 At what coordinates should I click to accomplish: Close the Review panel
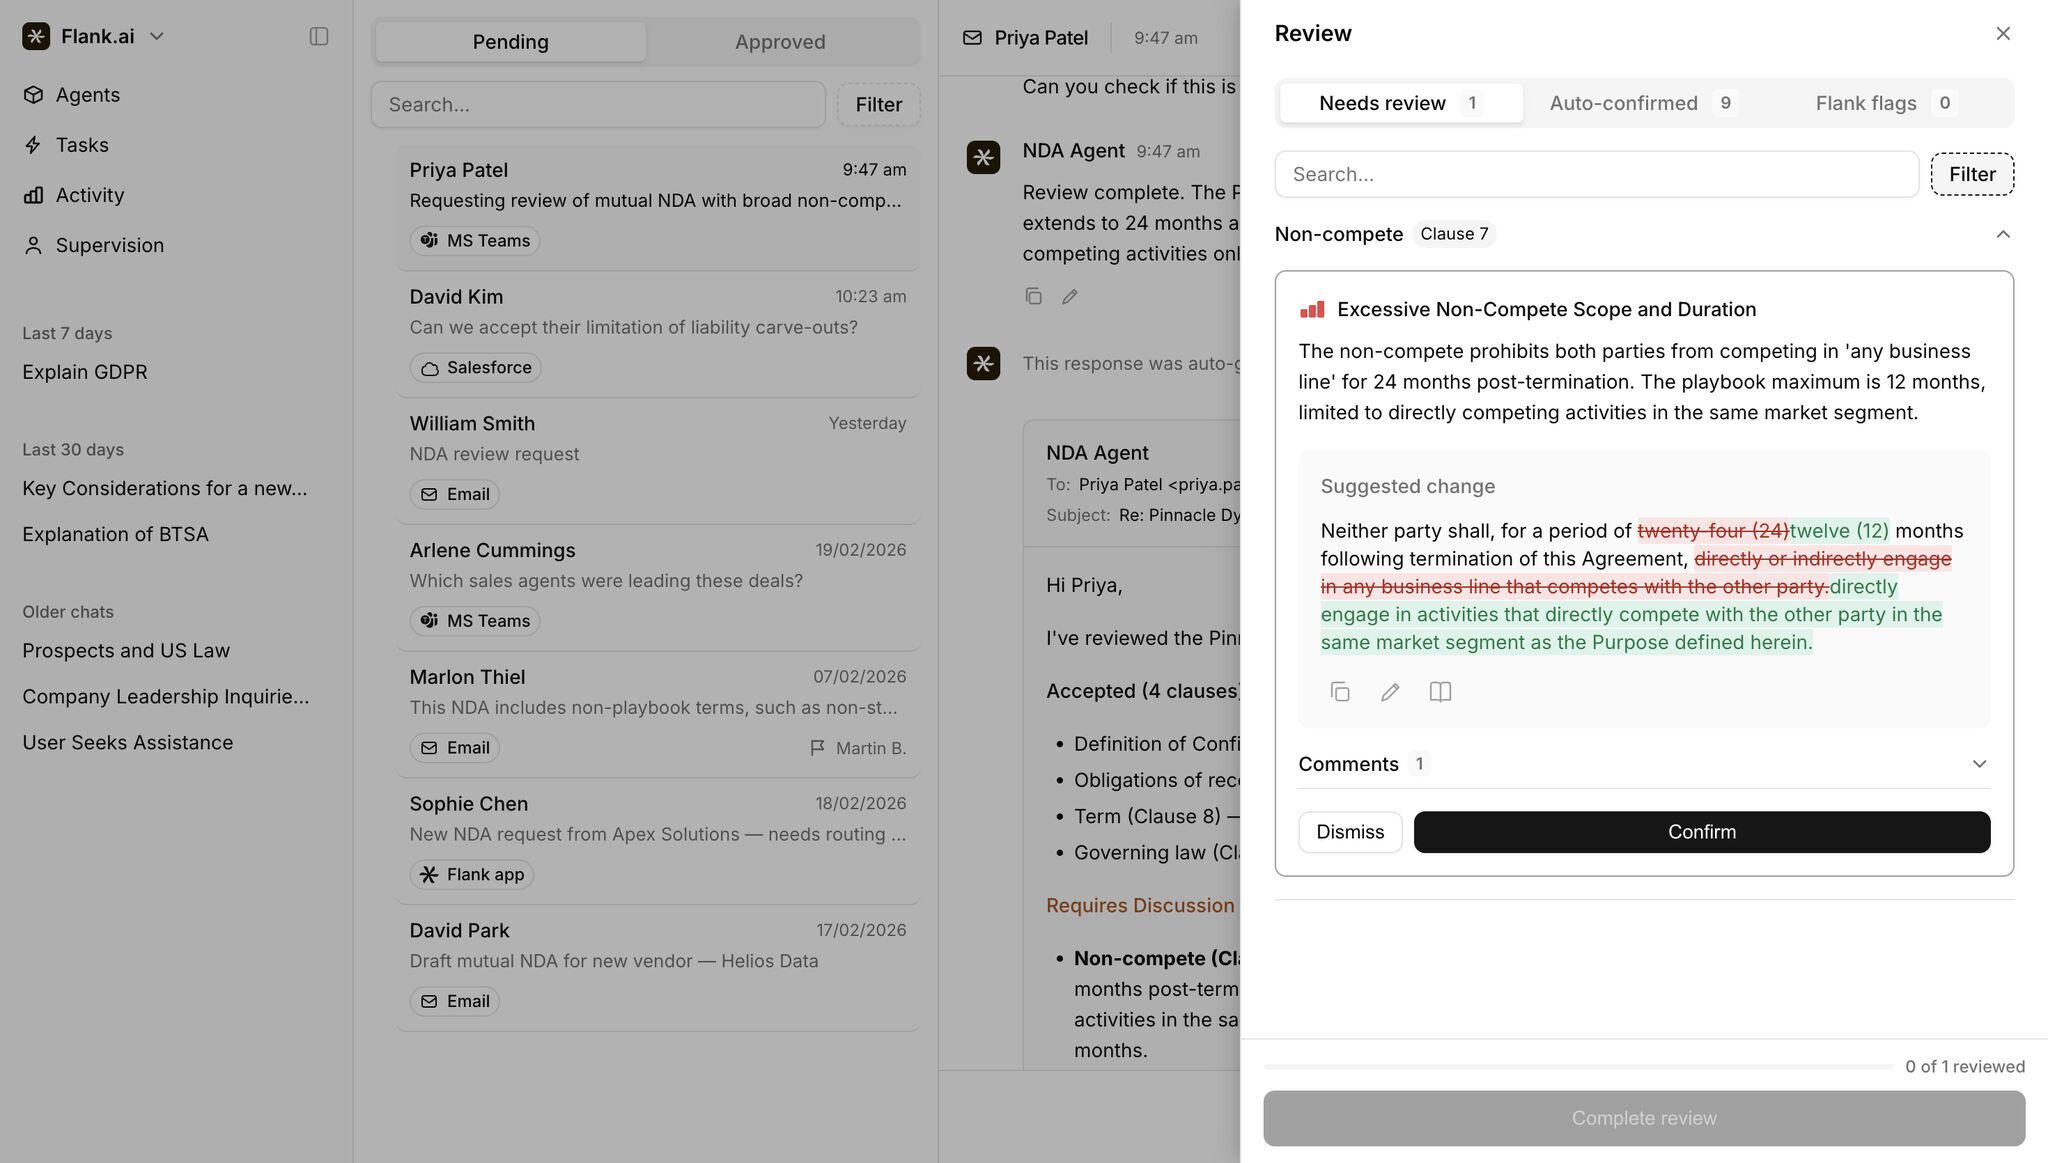click(2003, 33)
